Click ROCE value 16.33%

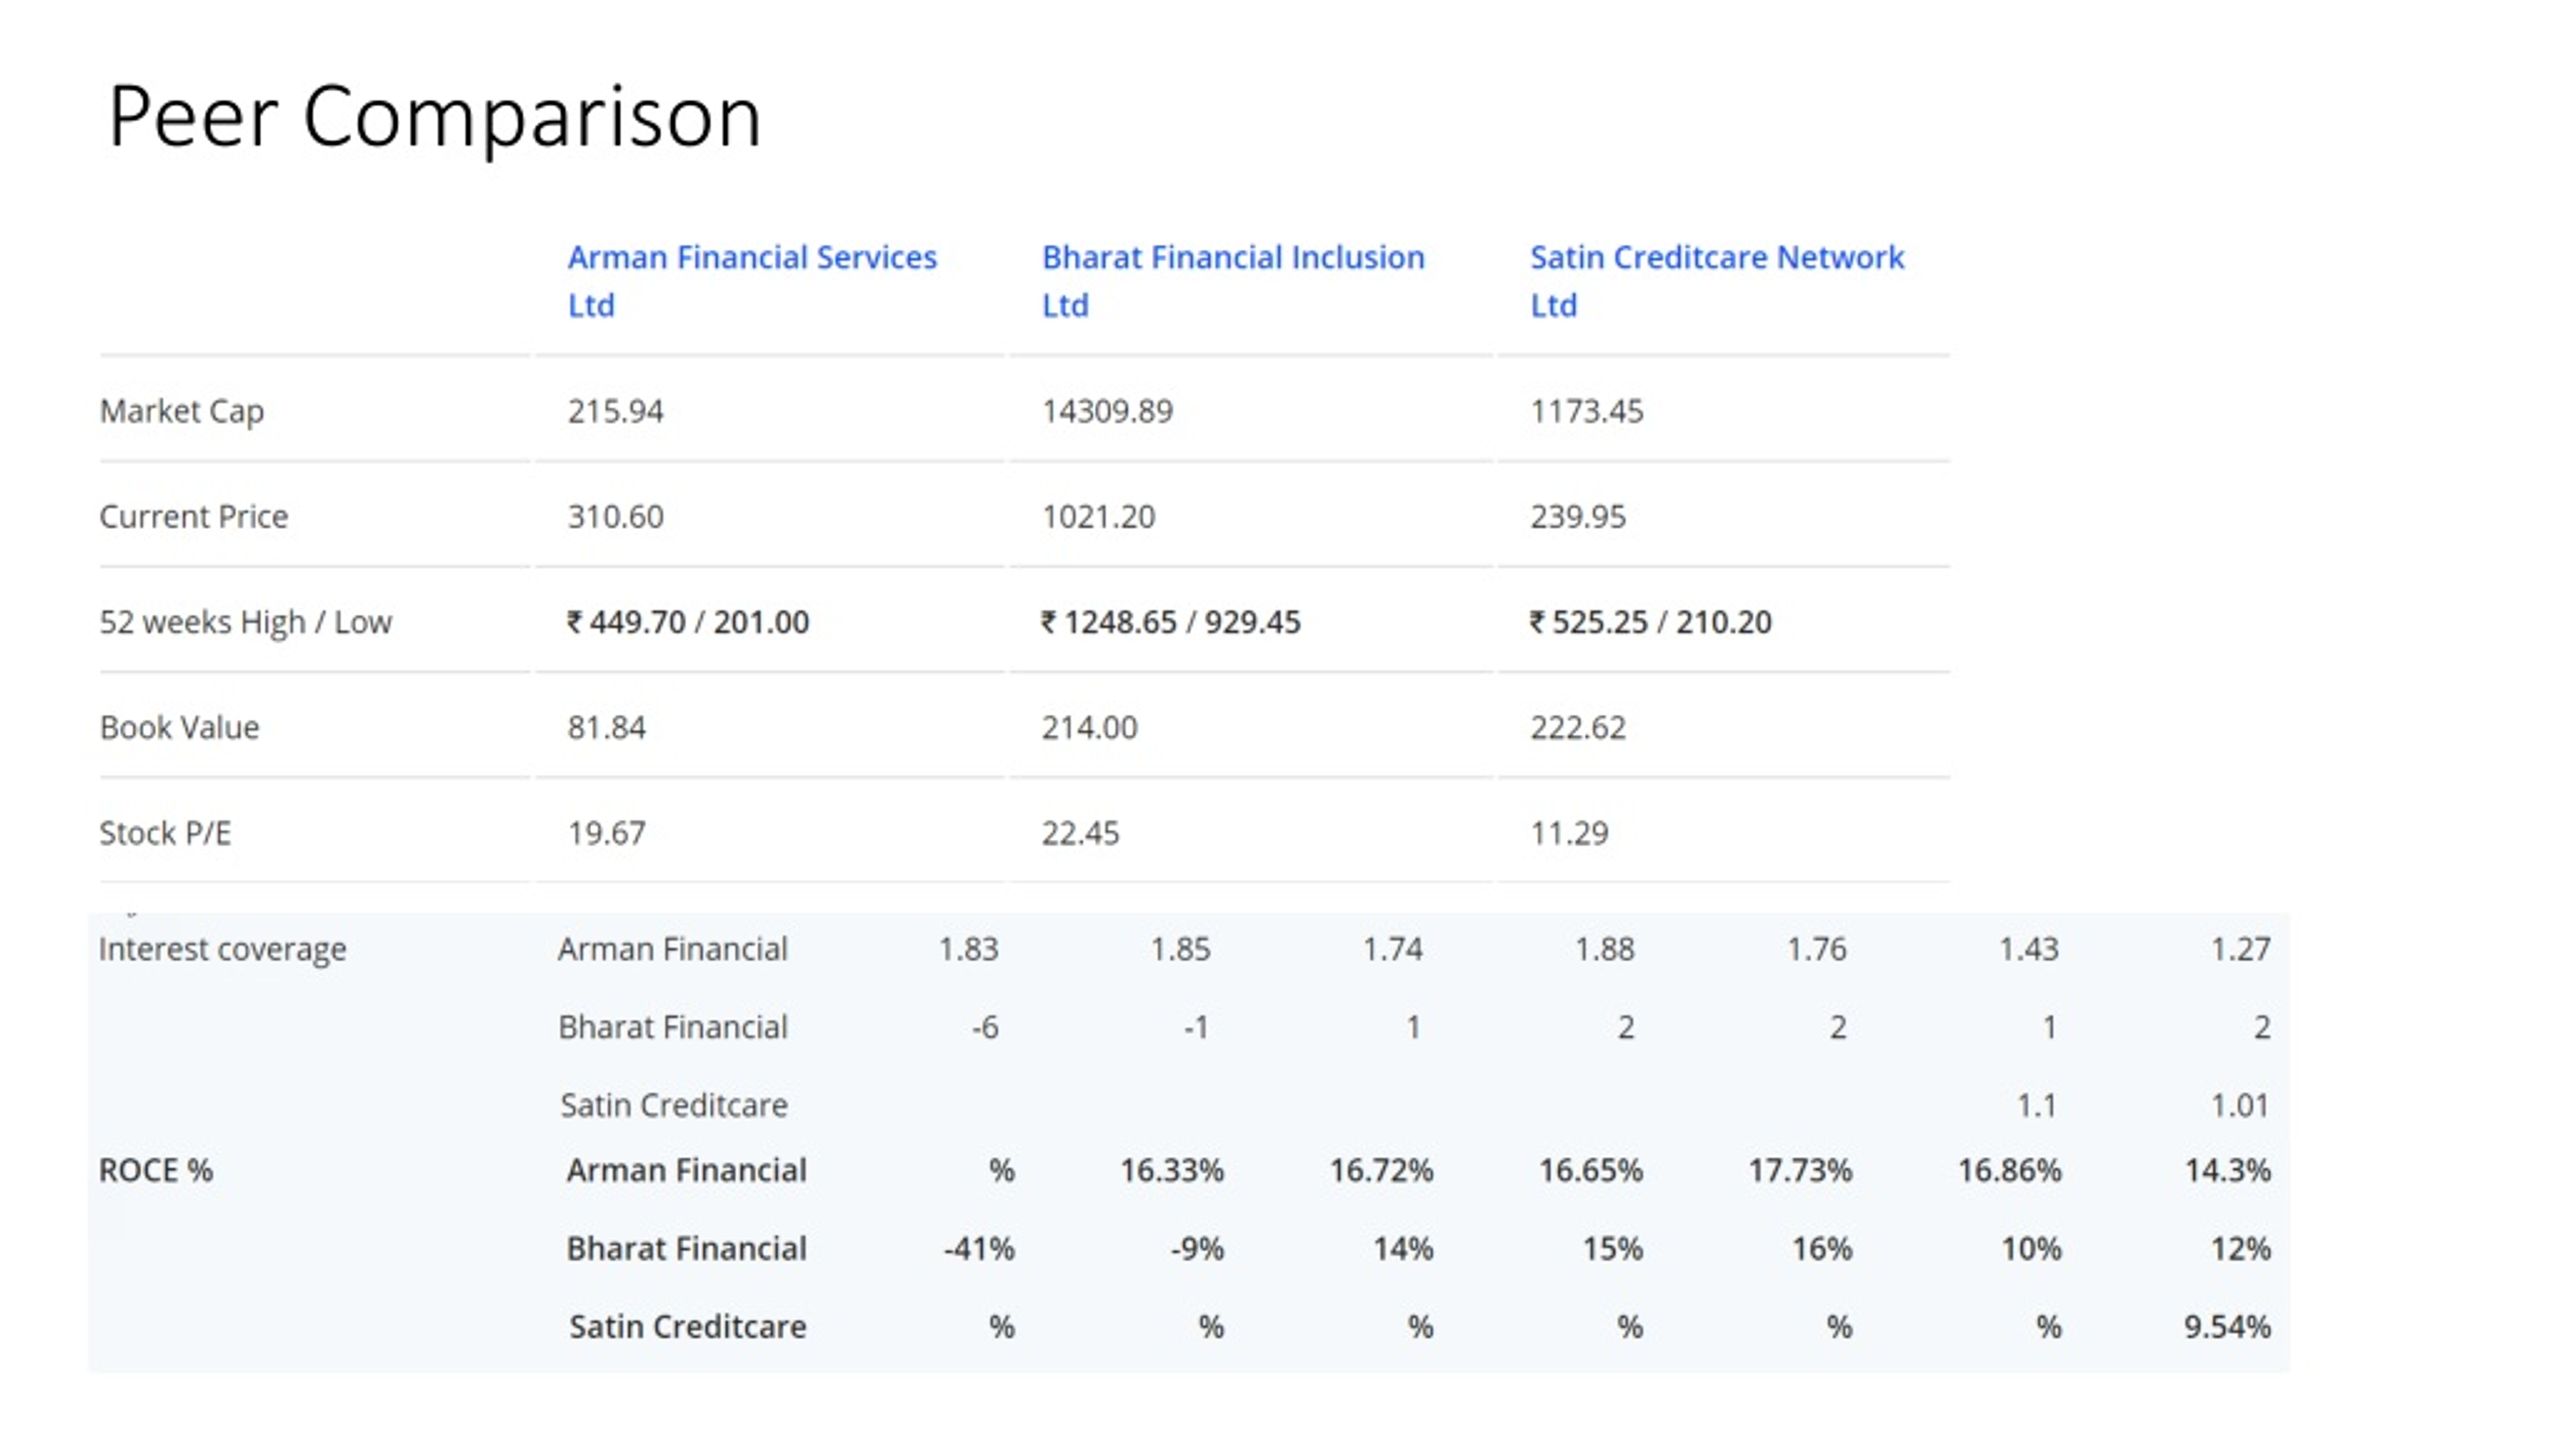coord(1171,1170)
